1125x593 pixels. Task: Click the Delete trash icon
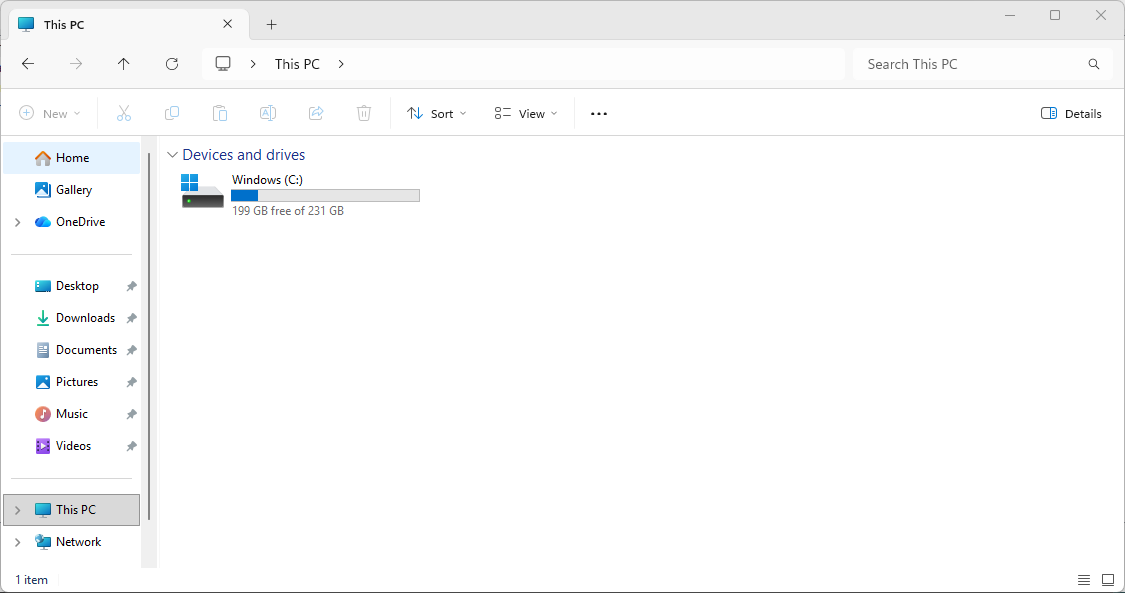pyautogui.click(x=364, y=114)
